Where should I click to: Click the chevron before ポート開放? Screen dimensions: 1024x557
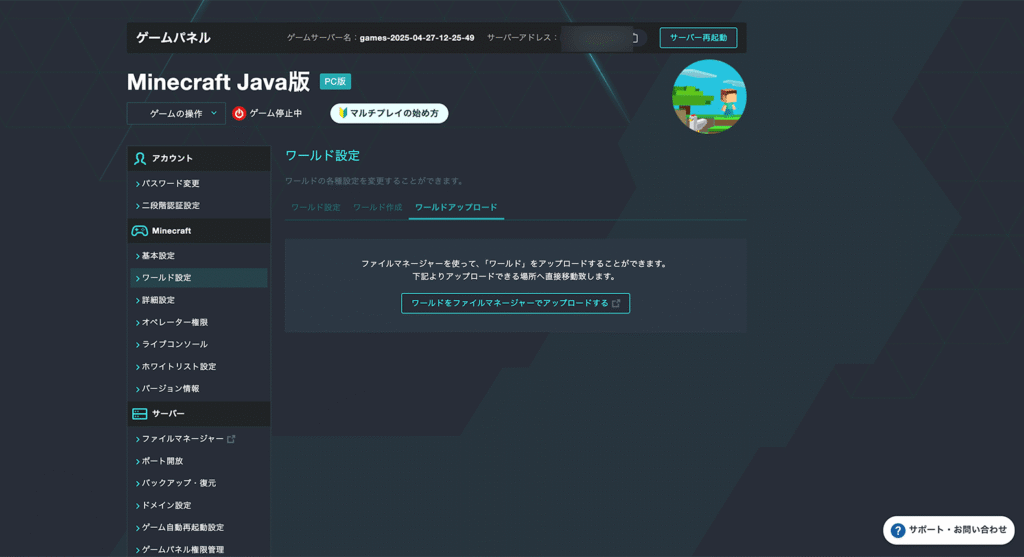click(x=138, y=462)
